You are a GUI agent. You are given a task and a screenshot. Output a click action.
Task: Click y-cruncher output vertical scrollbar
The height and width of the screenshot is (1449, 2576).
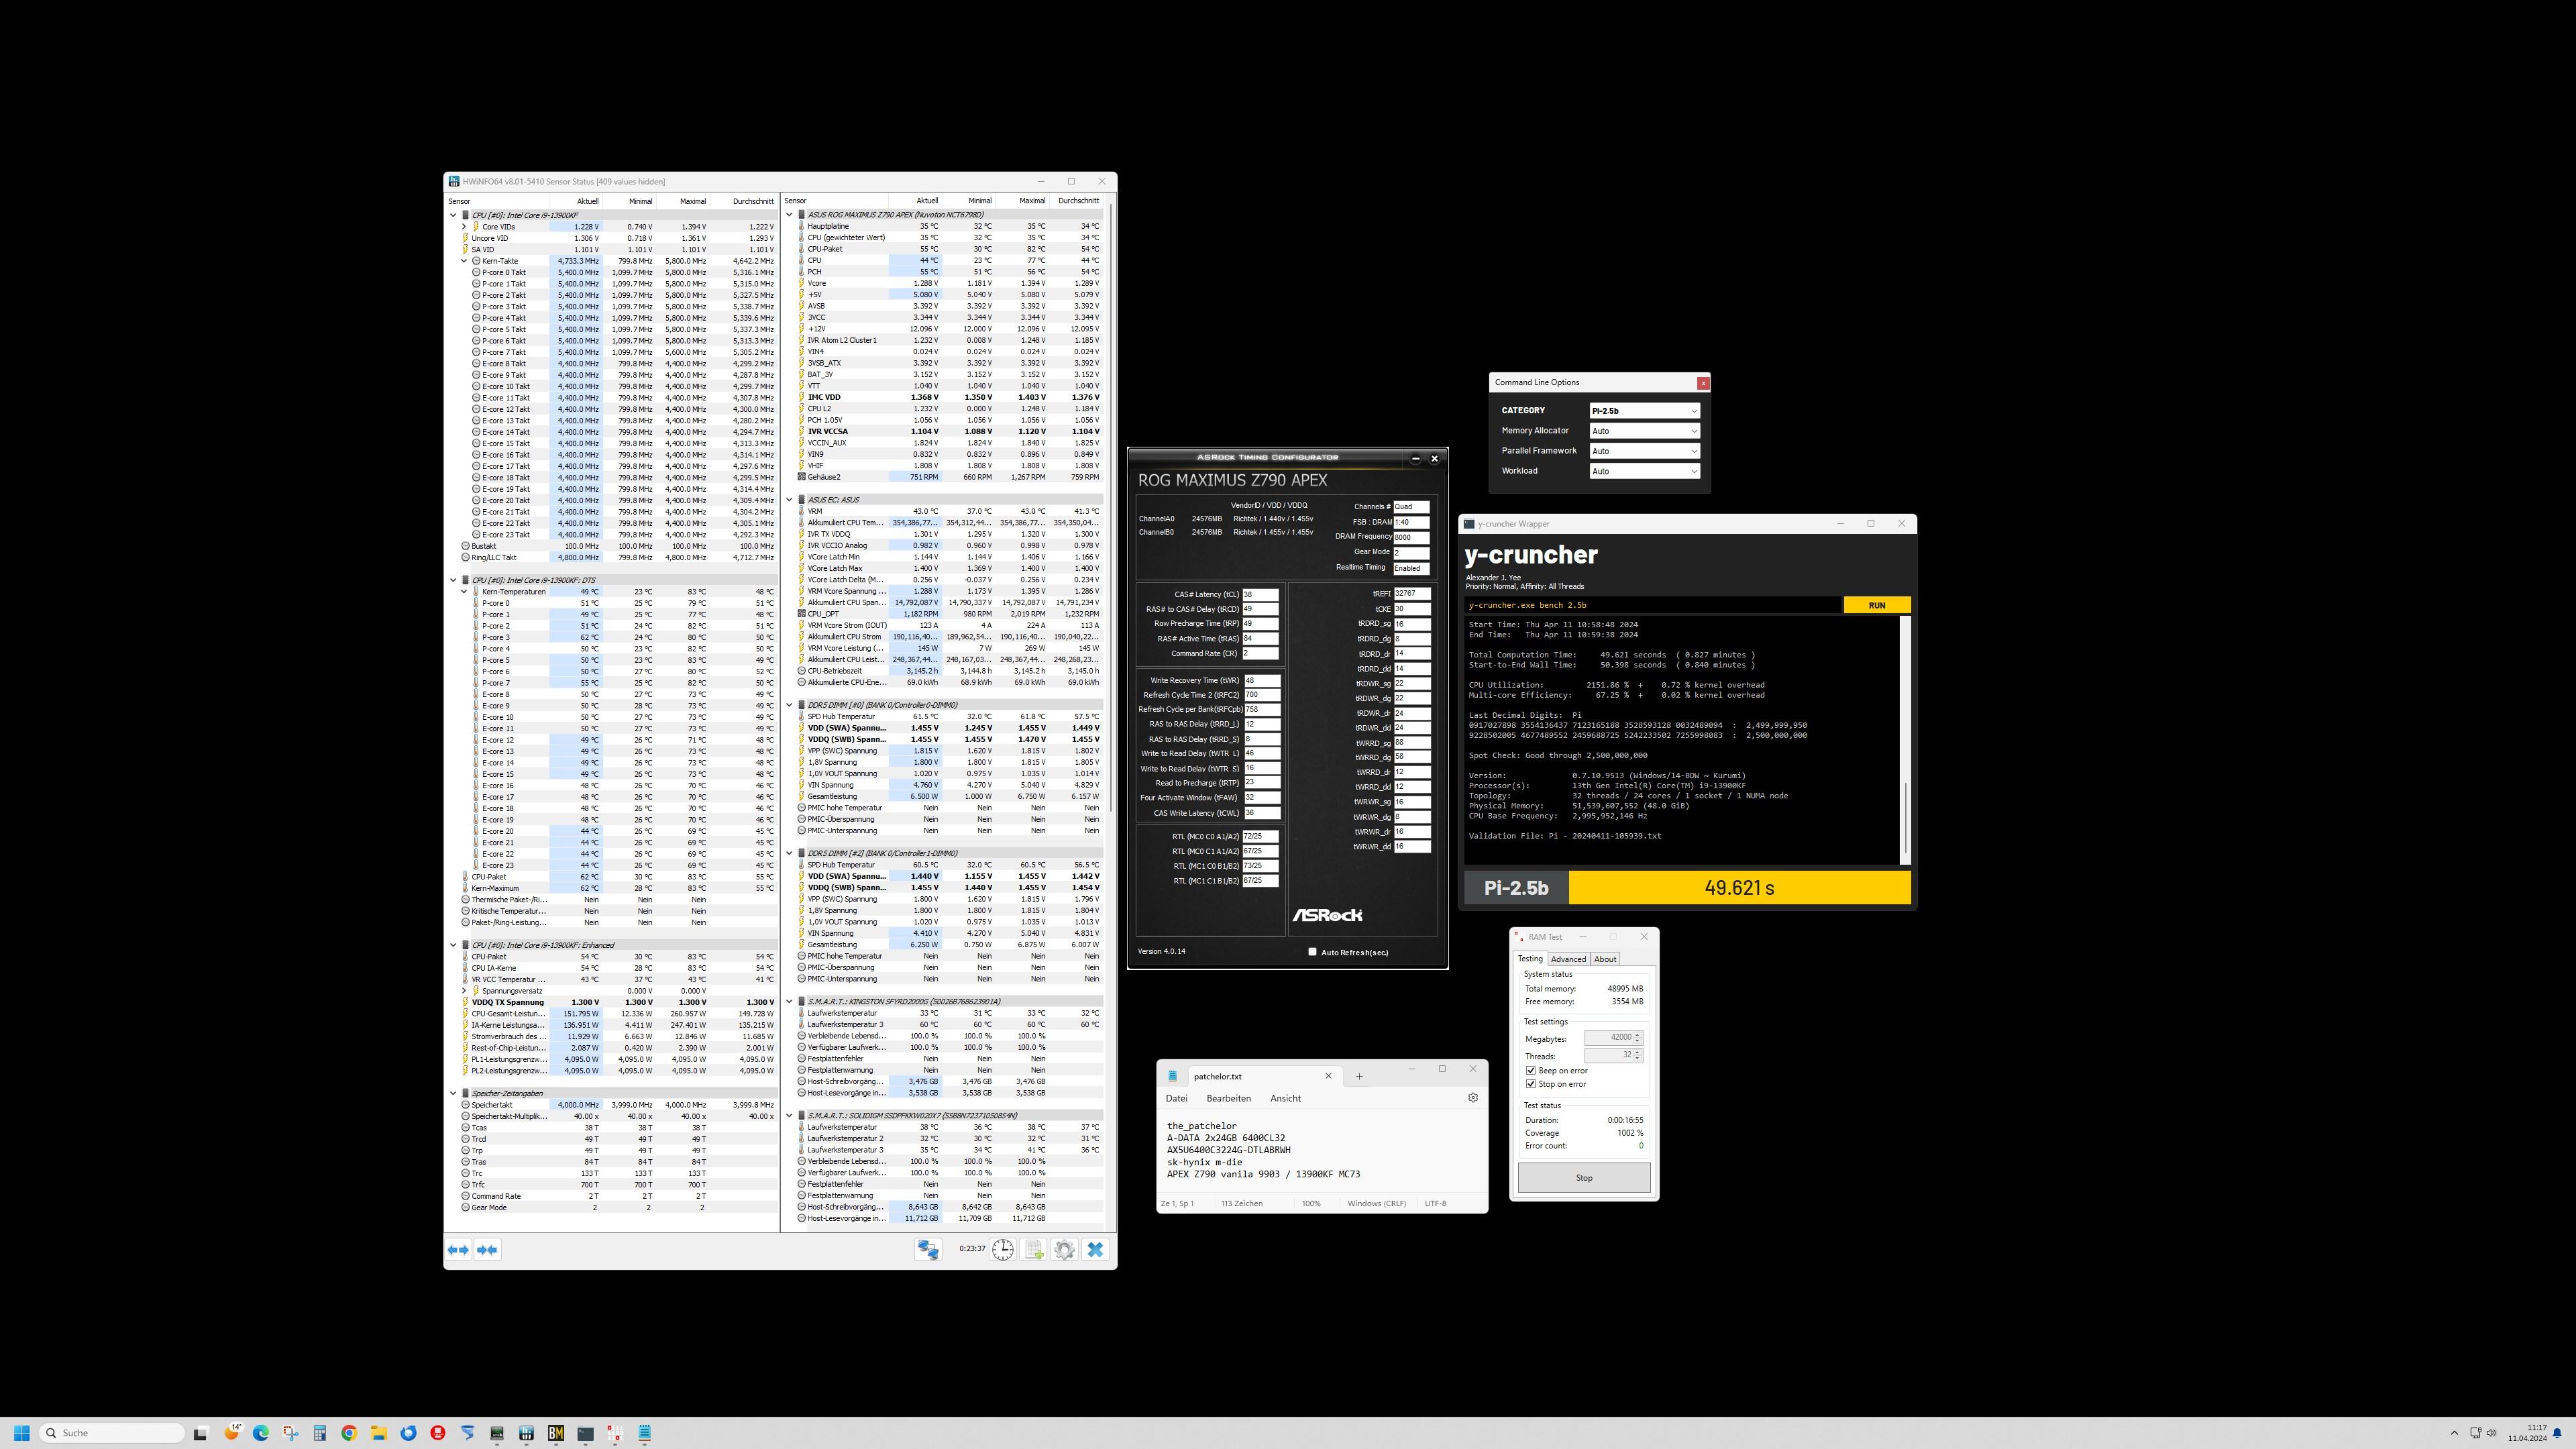(x=1905, y=740)
